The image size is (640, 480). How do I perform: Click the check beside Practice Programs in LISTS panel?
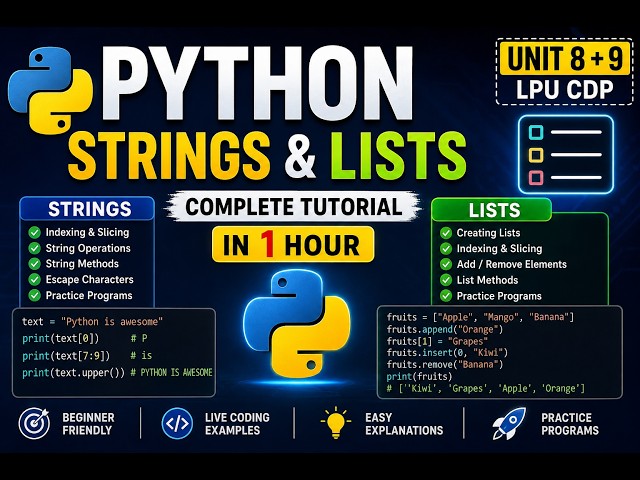(446, 296)
